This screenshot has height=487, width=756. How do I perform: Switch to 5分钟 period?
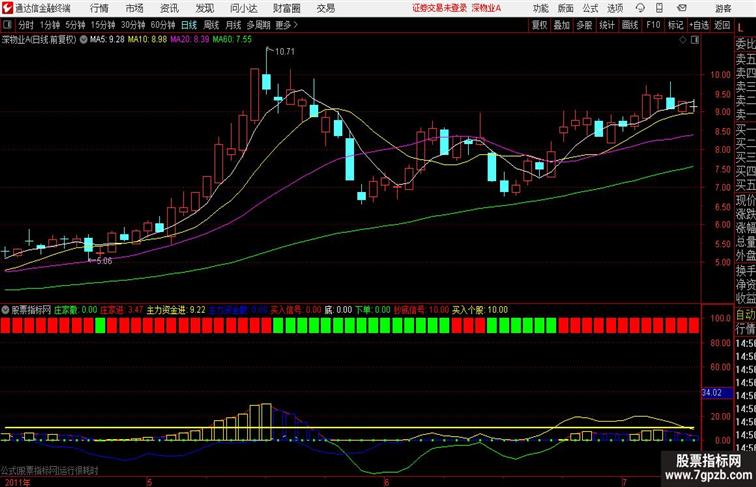(x=75, y=25)
